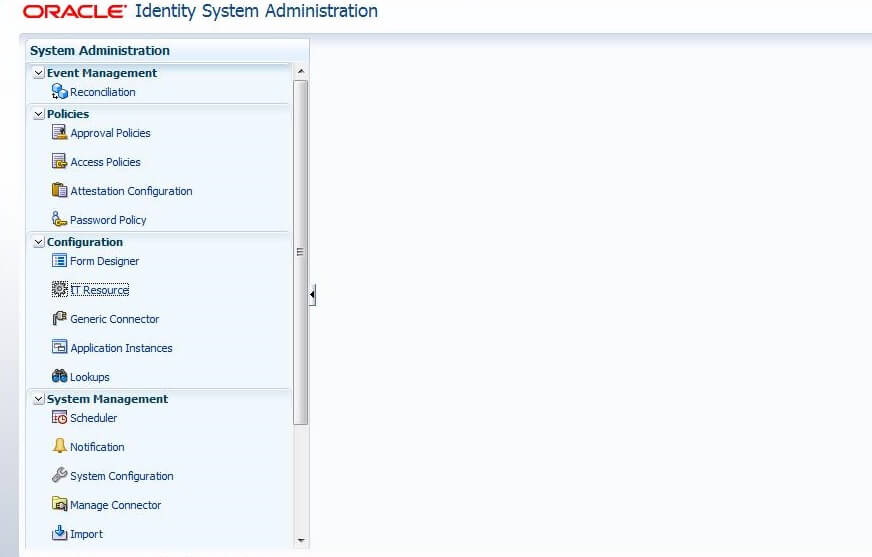Viewport: 872px width, 557px height.
Task: Collapse the Configuration section
Action: [39, 242]
